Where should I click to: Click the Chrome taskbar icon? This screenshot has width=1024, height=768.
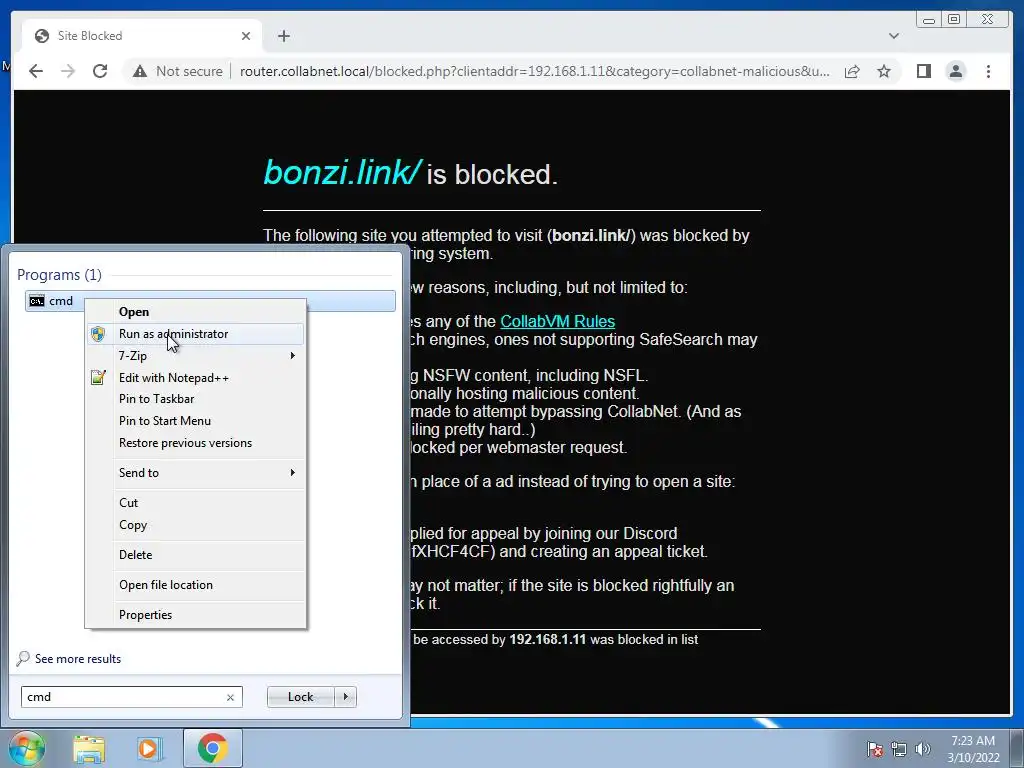point(212,748)
